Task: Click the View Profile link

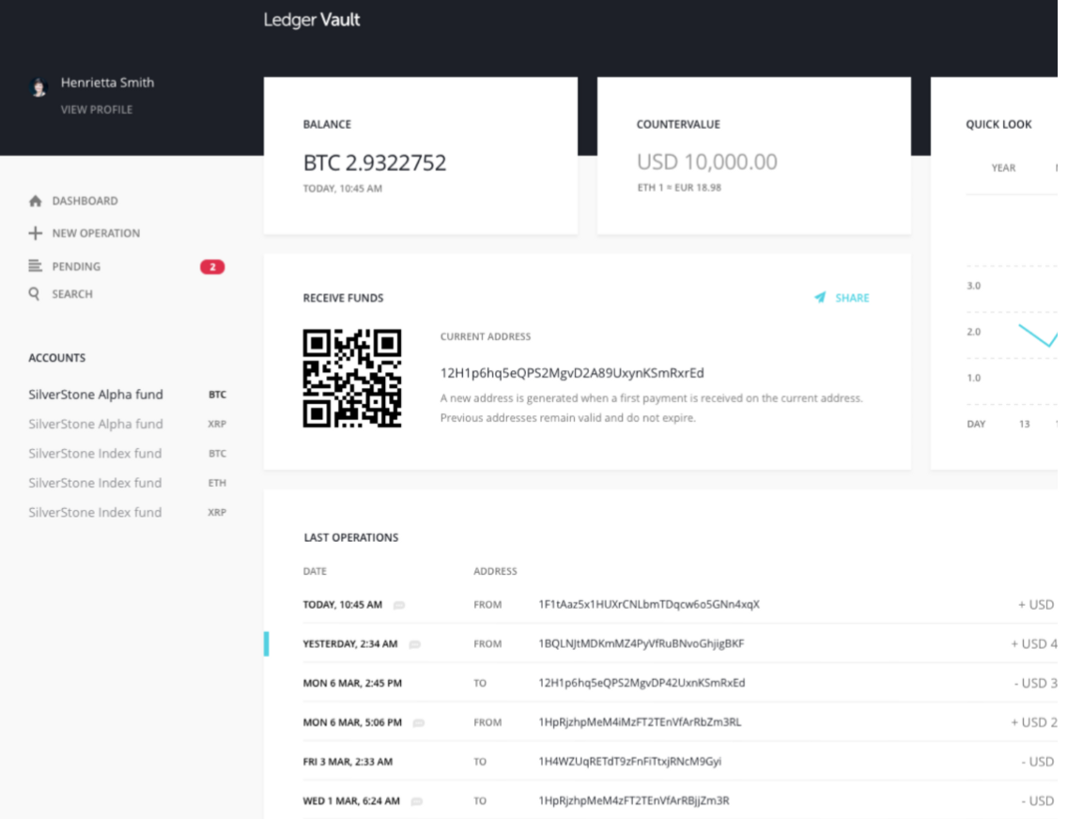Action: (97, 110)
